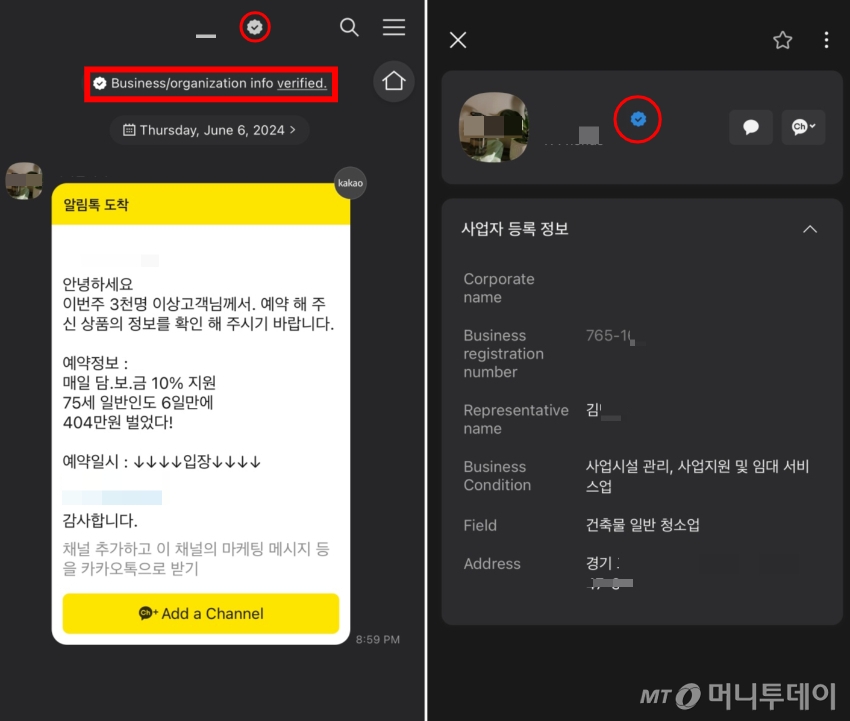Screen dimensions: 850x721
Task: Tap the blue verified checkmark badge
Action: pyautogui.click(x=638, y=120)
